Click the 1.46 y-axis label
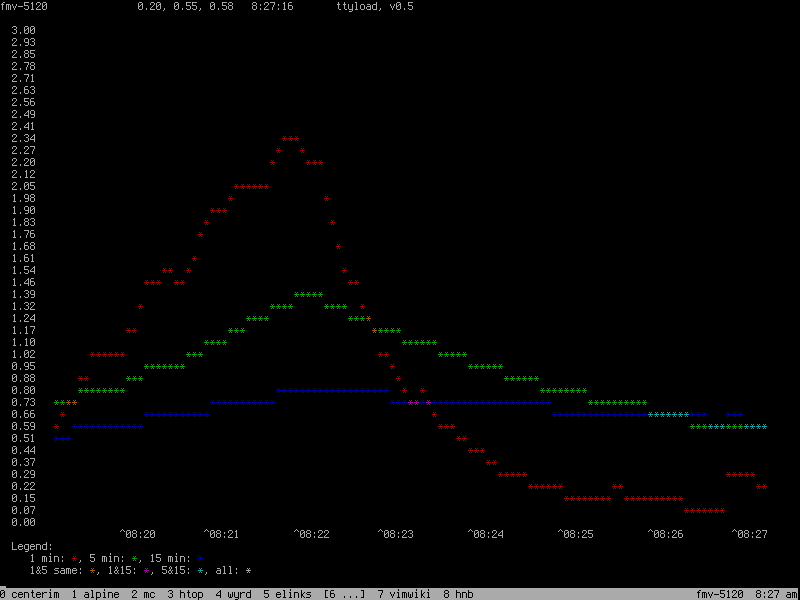 [23, 282]
